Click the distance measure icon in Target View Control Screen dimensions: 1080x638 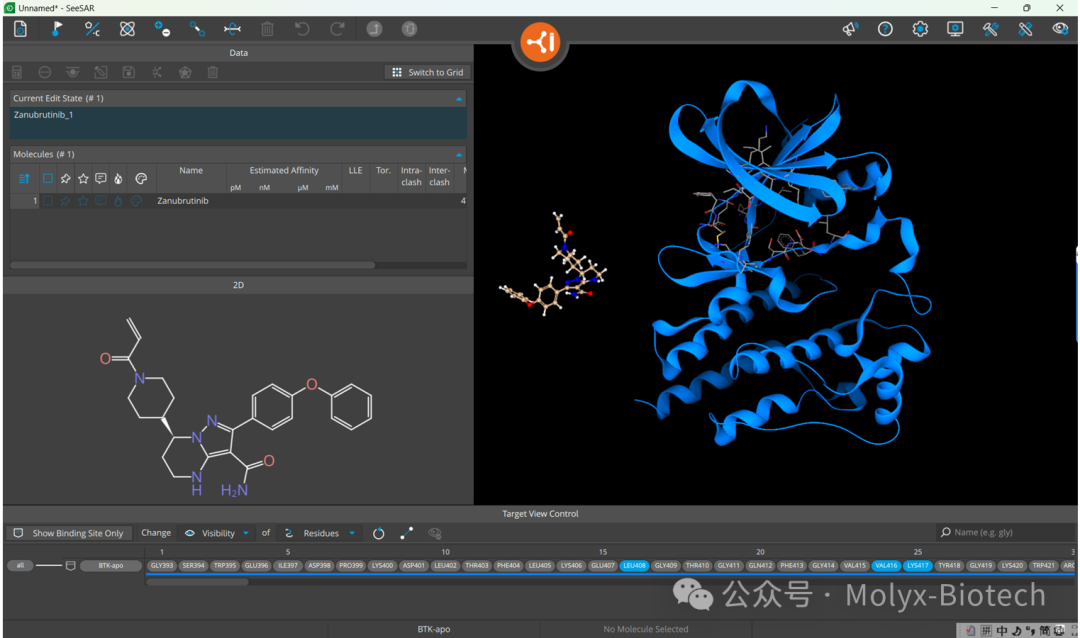(x=406, y=533)
